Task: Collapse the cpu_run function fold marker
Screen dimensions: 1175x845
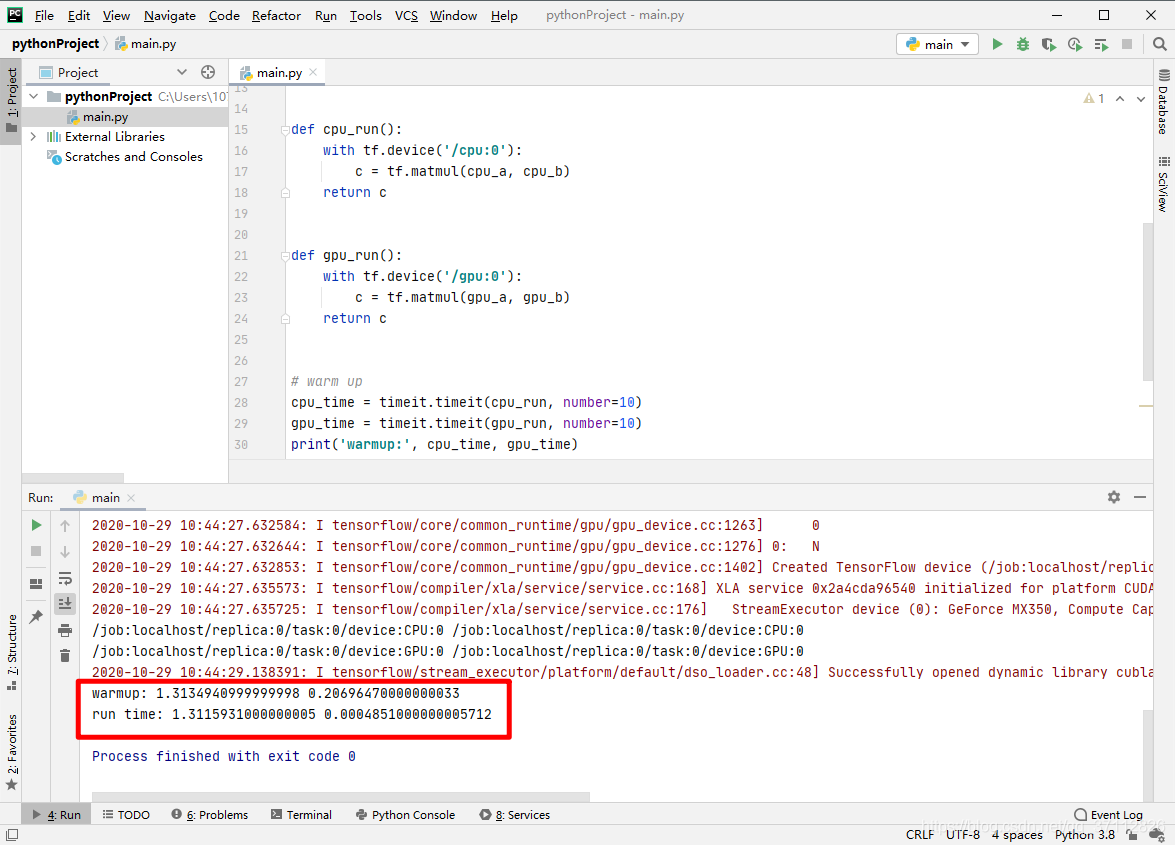Action: coord(286,130)
